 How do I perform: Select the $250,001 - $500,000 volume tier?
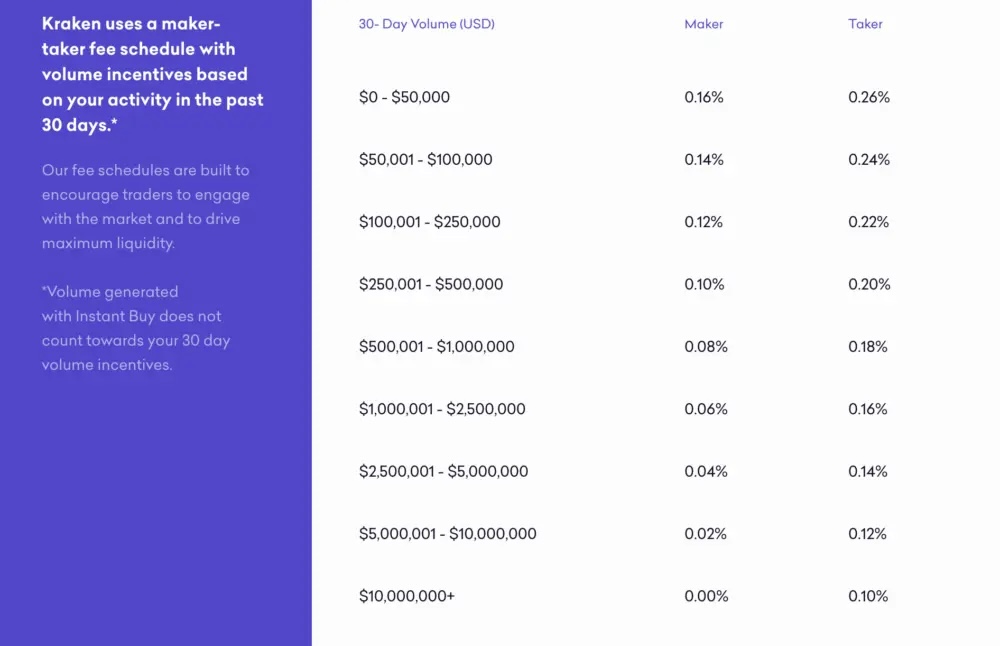pyautogui.click(x=431, y=284)
